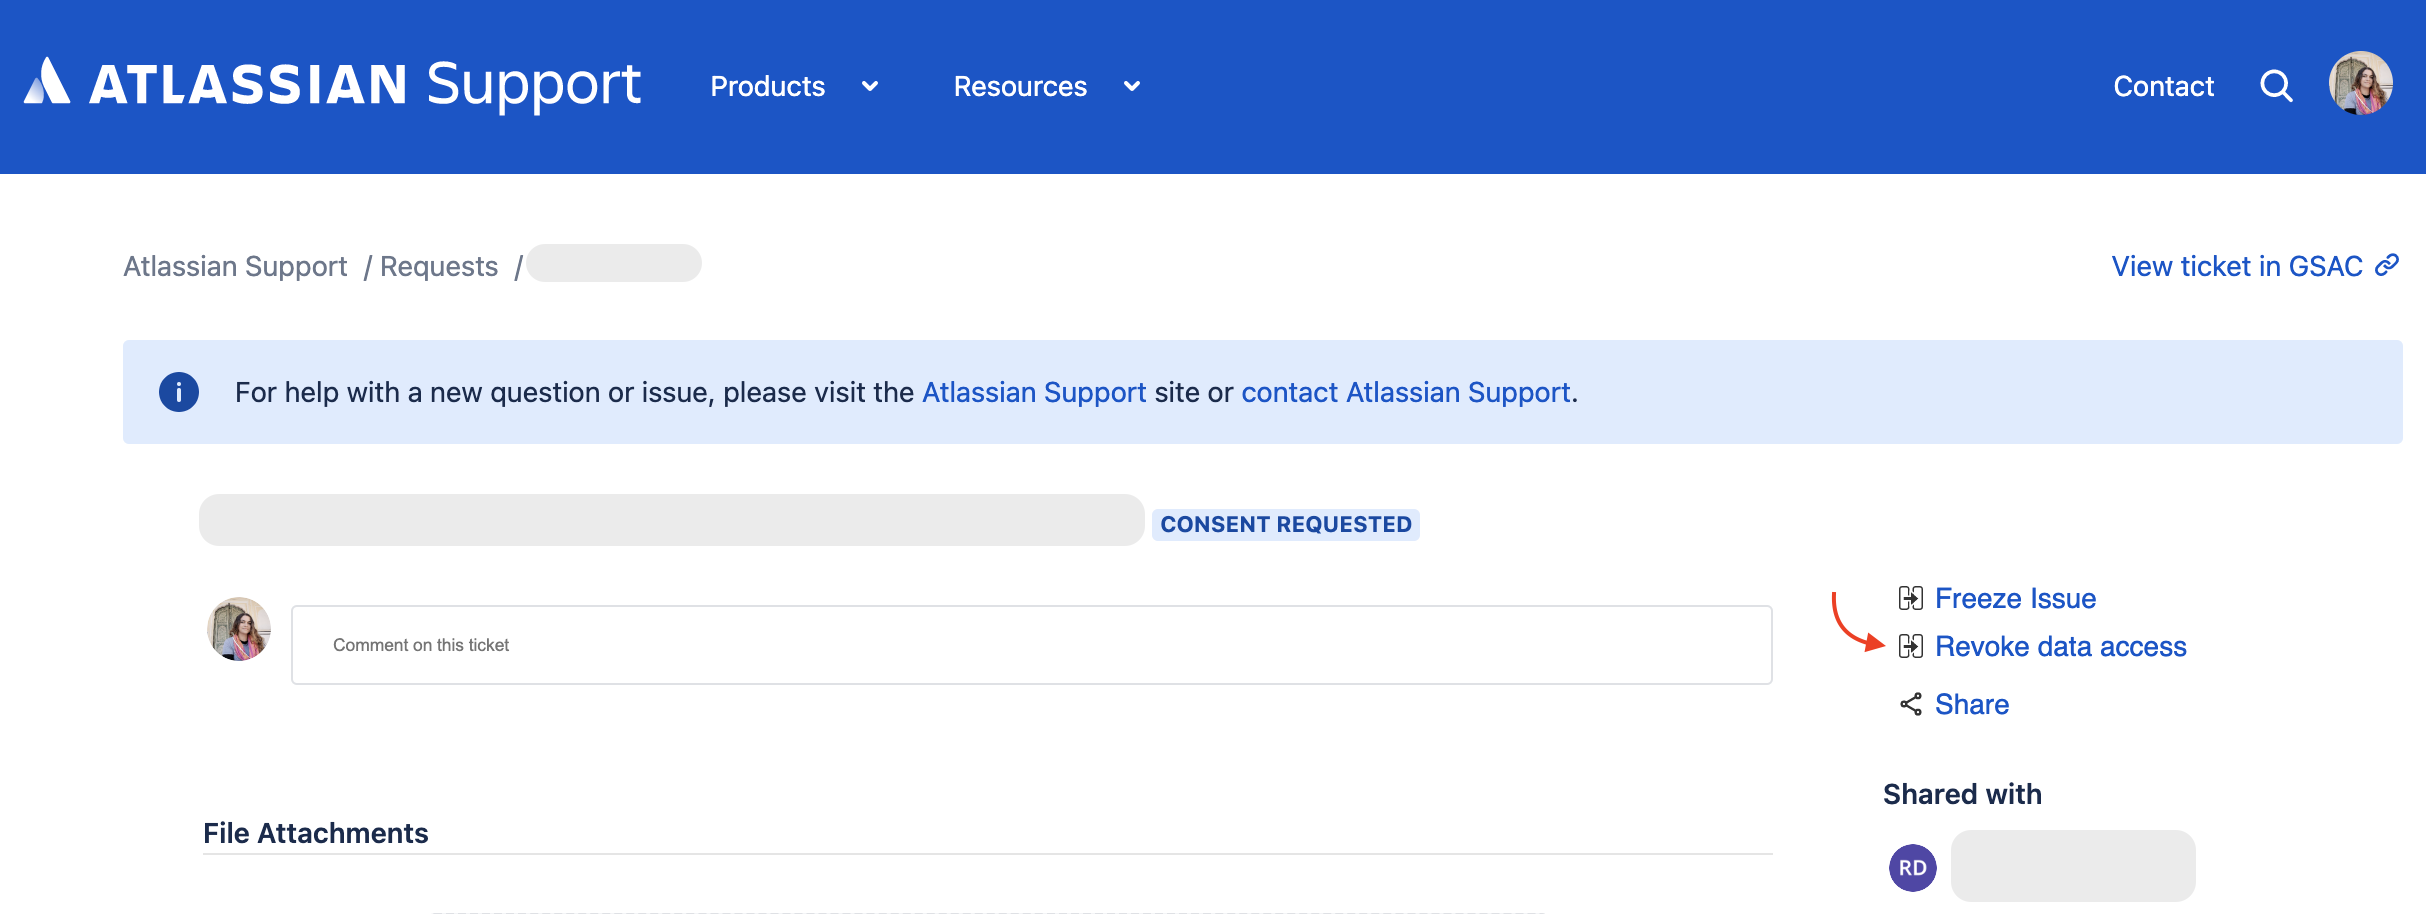The height and width of the screenshot is (914, 2426).
Task: Click the Revoke data access icon
Action: [1910, 646]
